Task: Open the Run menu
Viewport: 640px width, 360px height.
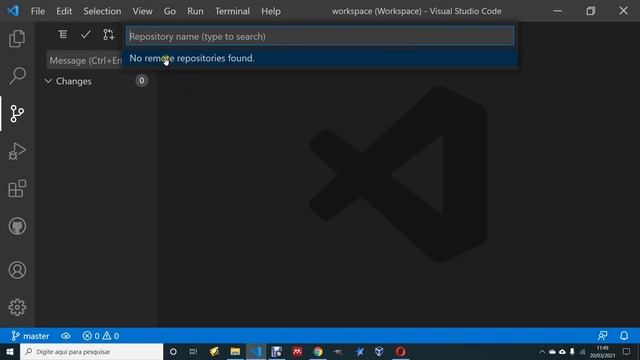Action: click(195, 11)
